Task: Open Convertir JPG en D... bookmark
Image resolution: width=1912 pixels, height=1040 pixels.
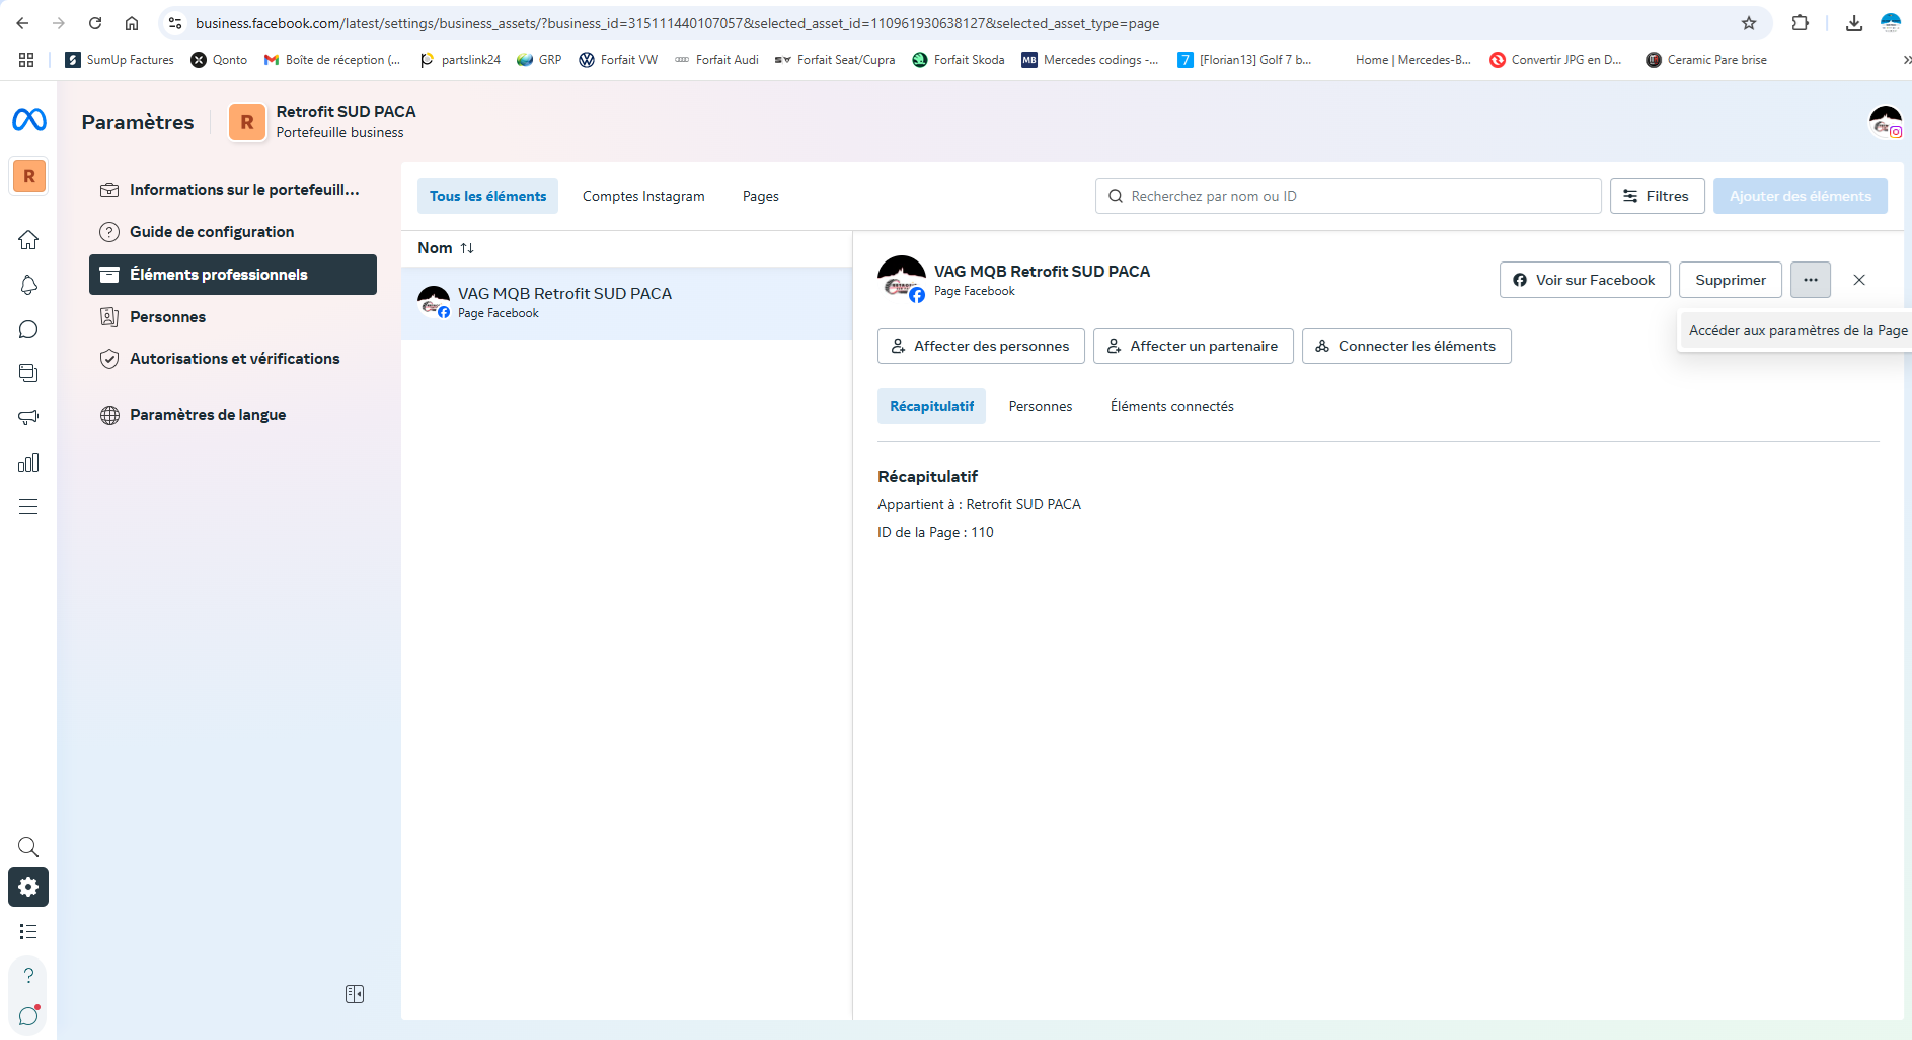Action: 1556,60
